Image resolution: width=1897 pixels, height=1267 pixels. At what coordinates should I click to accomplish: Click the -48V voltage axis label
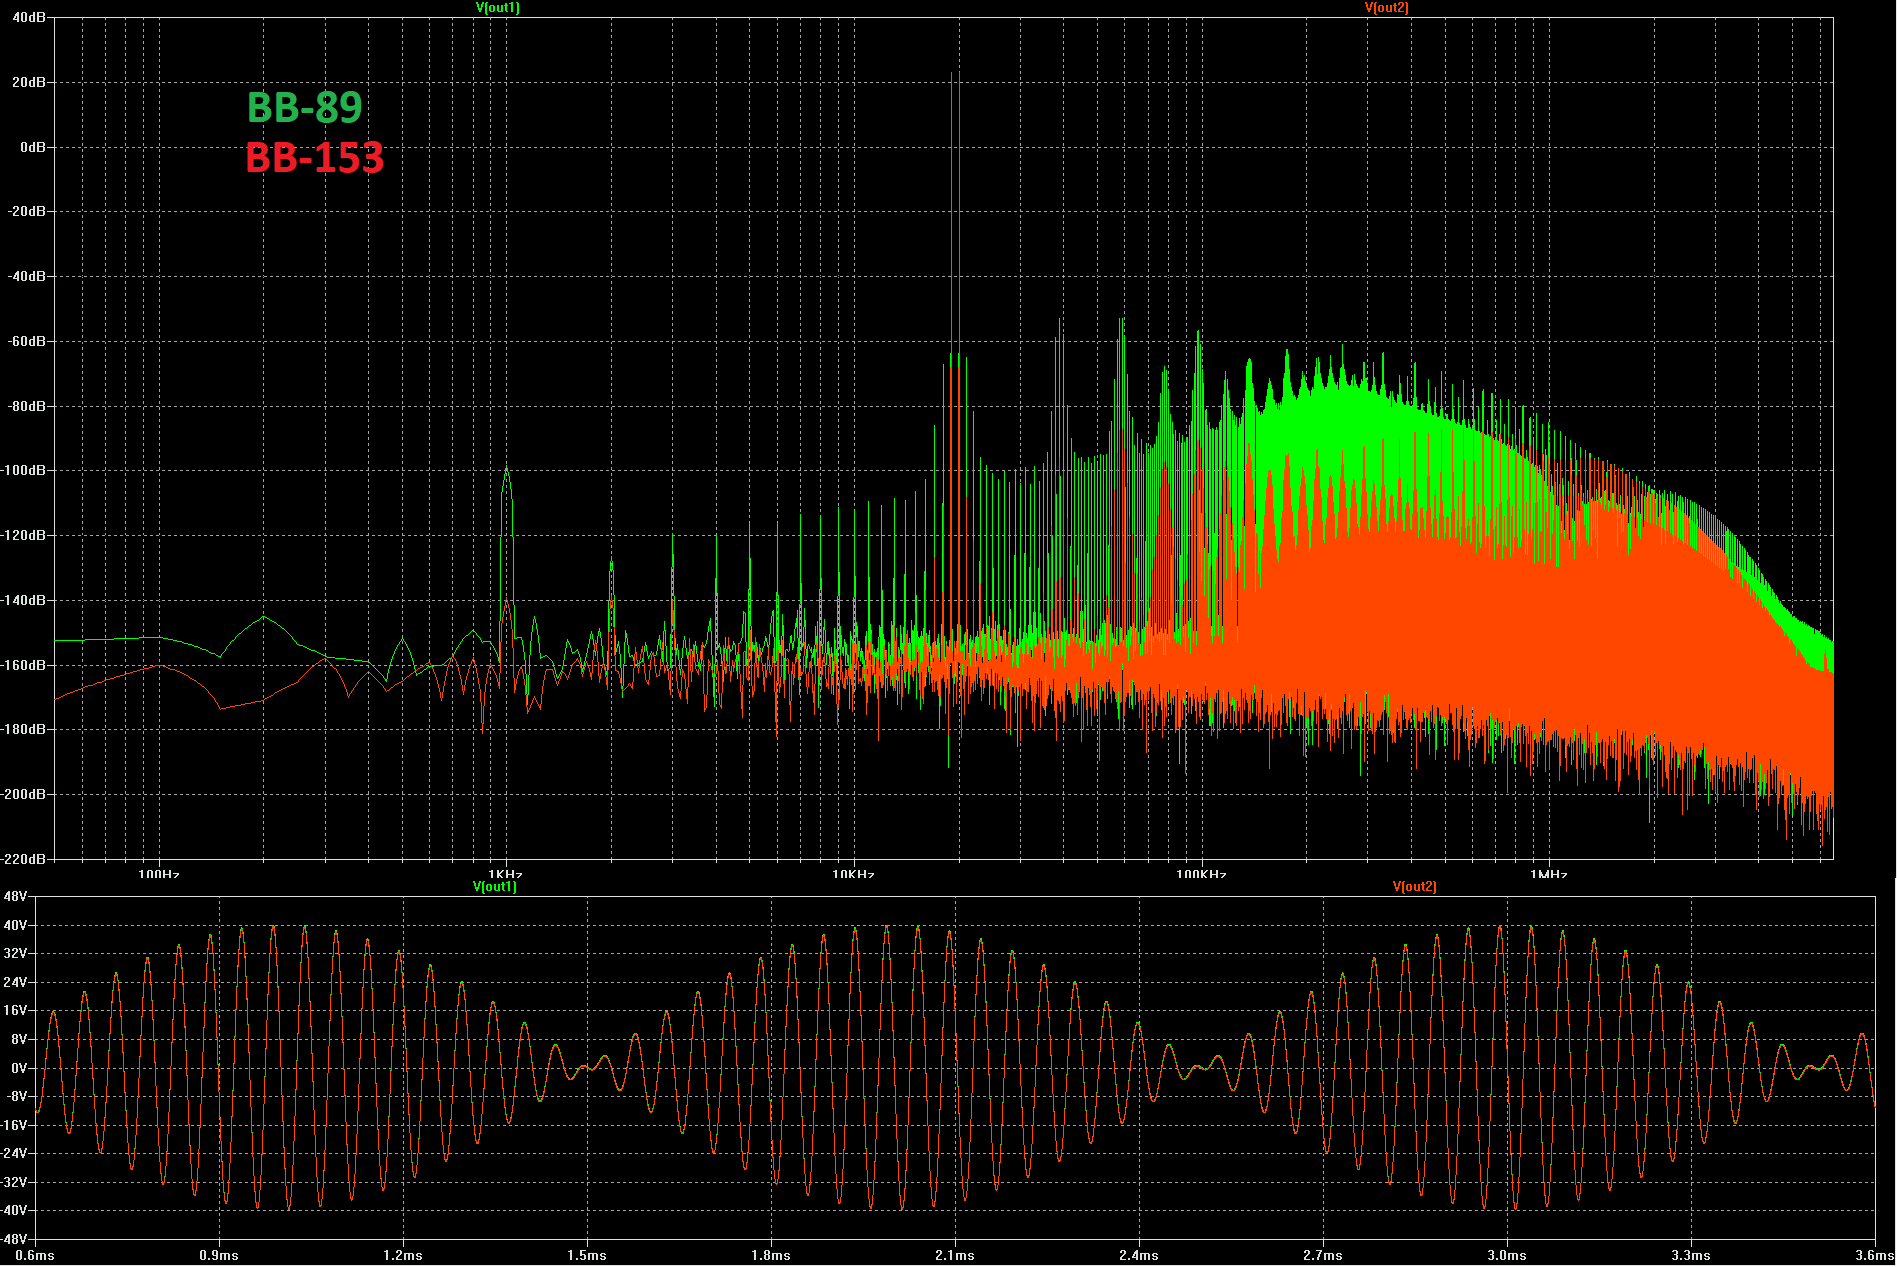(x=14, y=1240)
